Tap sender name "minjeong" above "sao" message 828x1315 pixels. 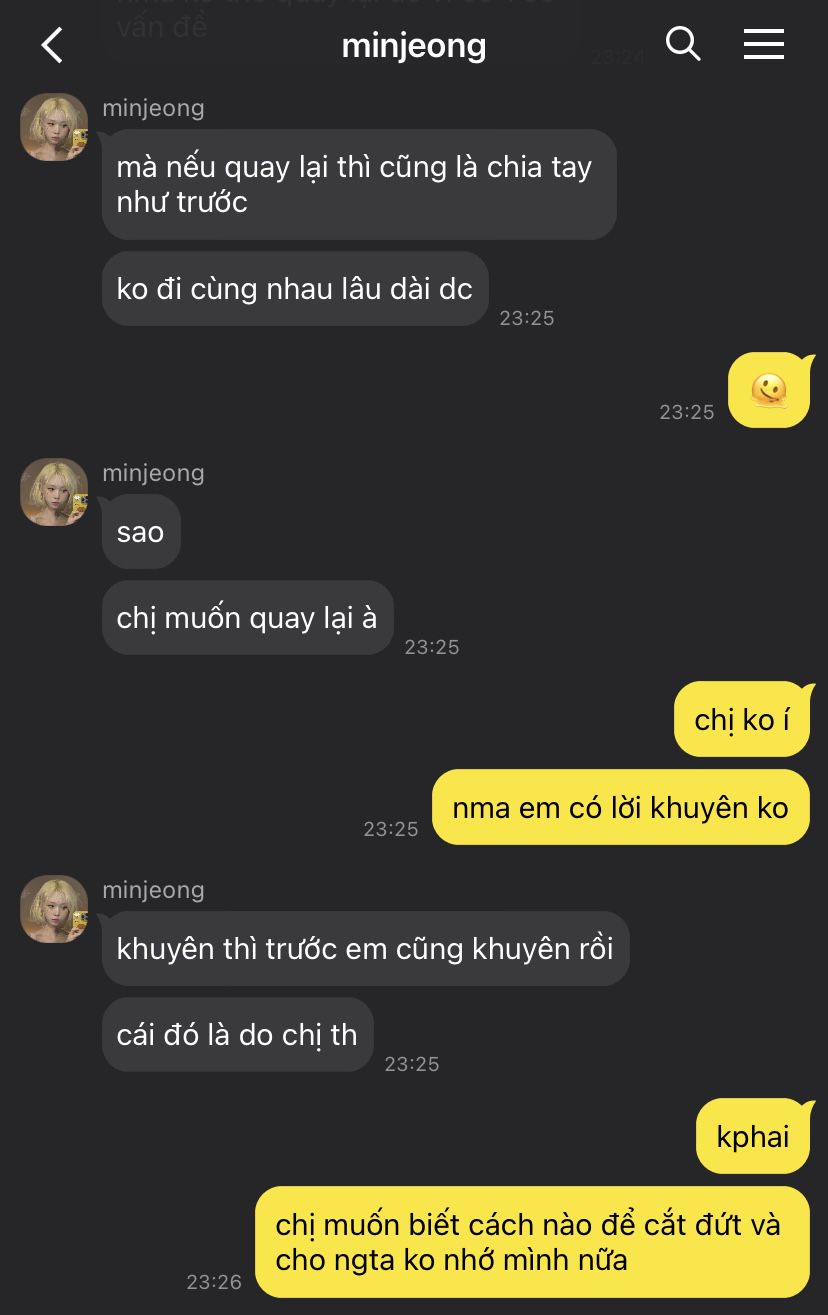(153, 473)
